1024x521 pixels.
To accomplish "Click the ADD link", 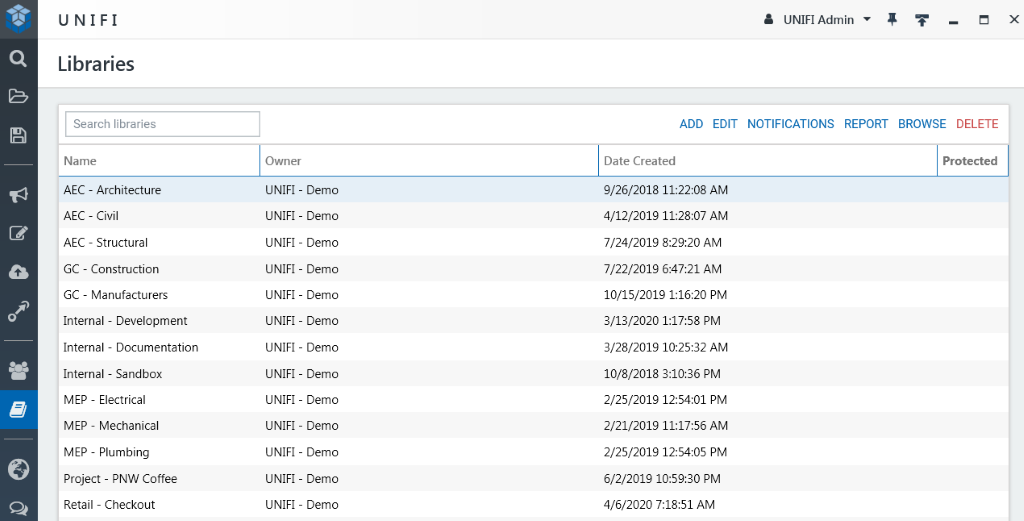I will point(691,124).
